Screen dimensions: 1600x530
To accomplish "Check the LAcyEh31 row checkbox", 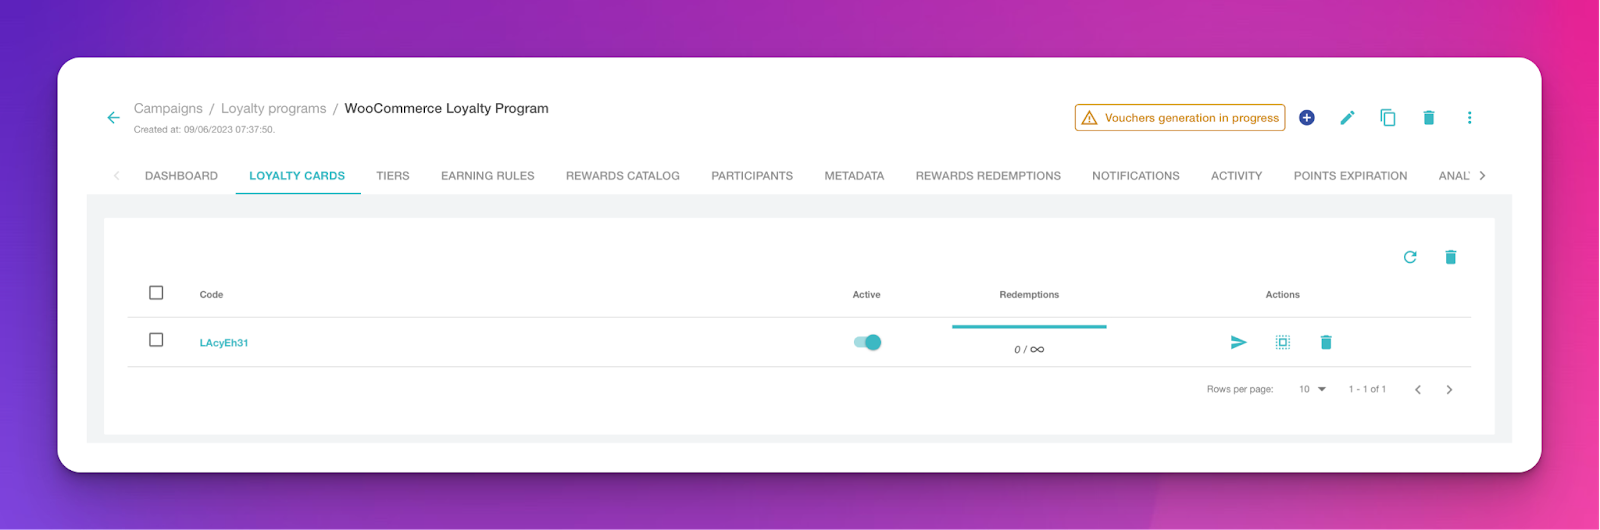I will click(156, 340).
